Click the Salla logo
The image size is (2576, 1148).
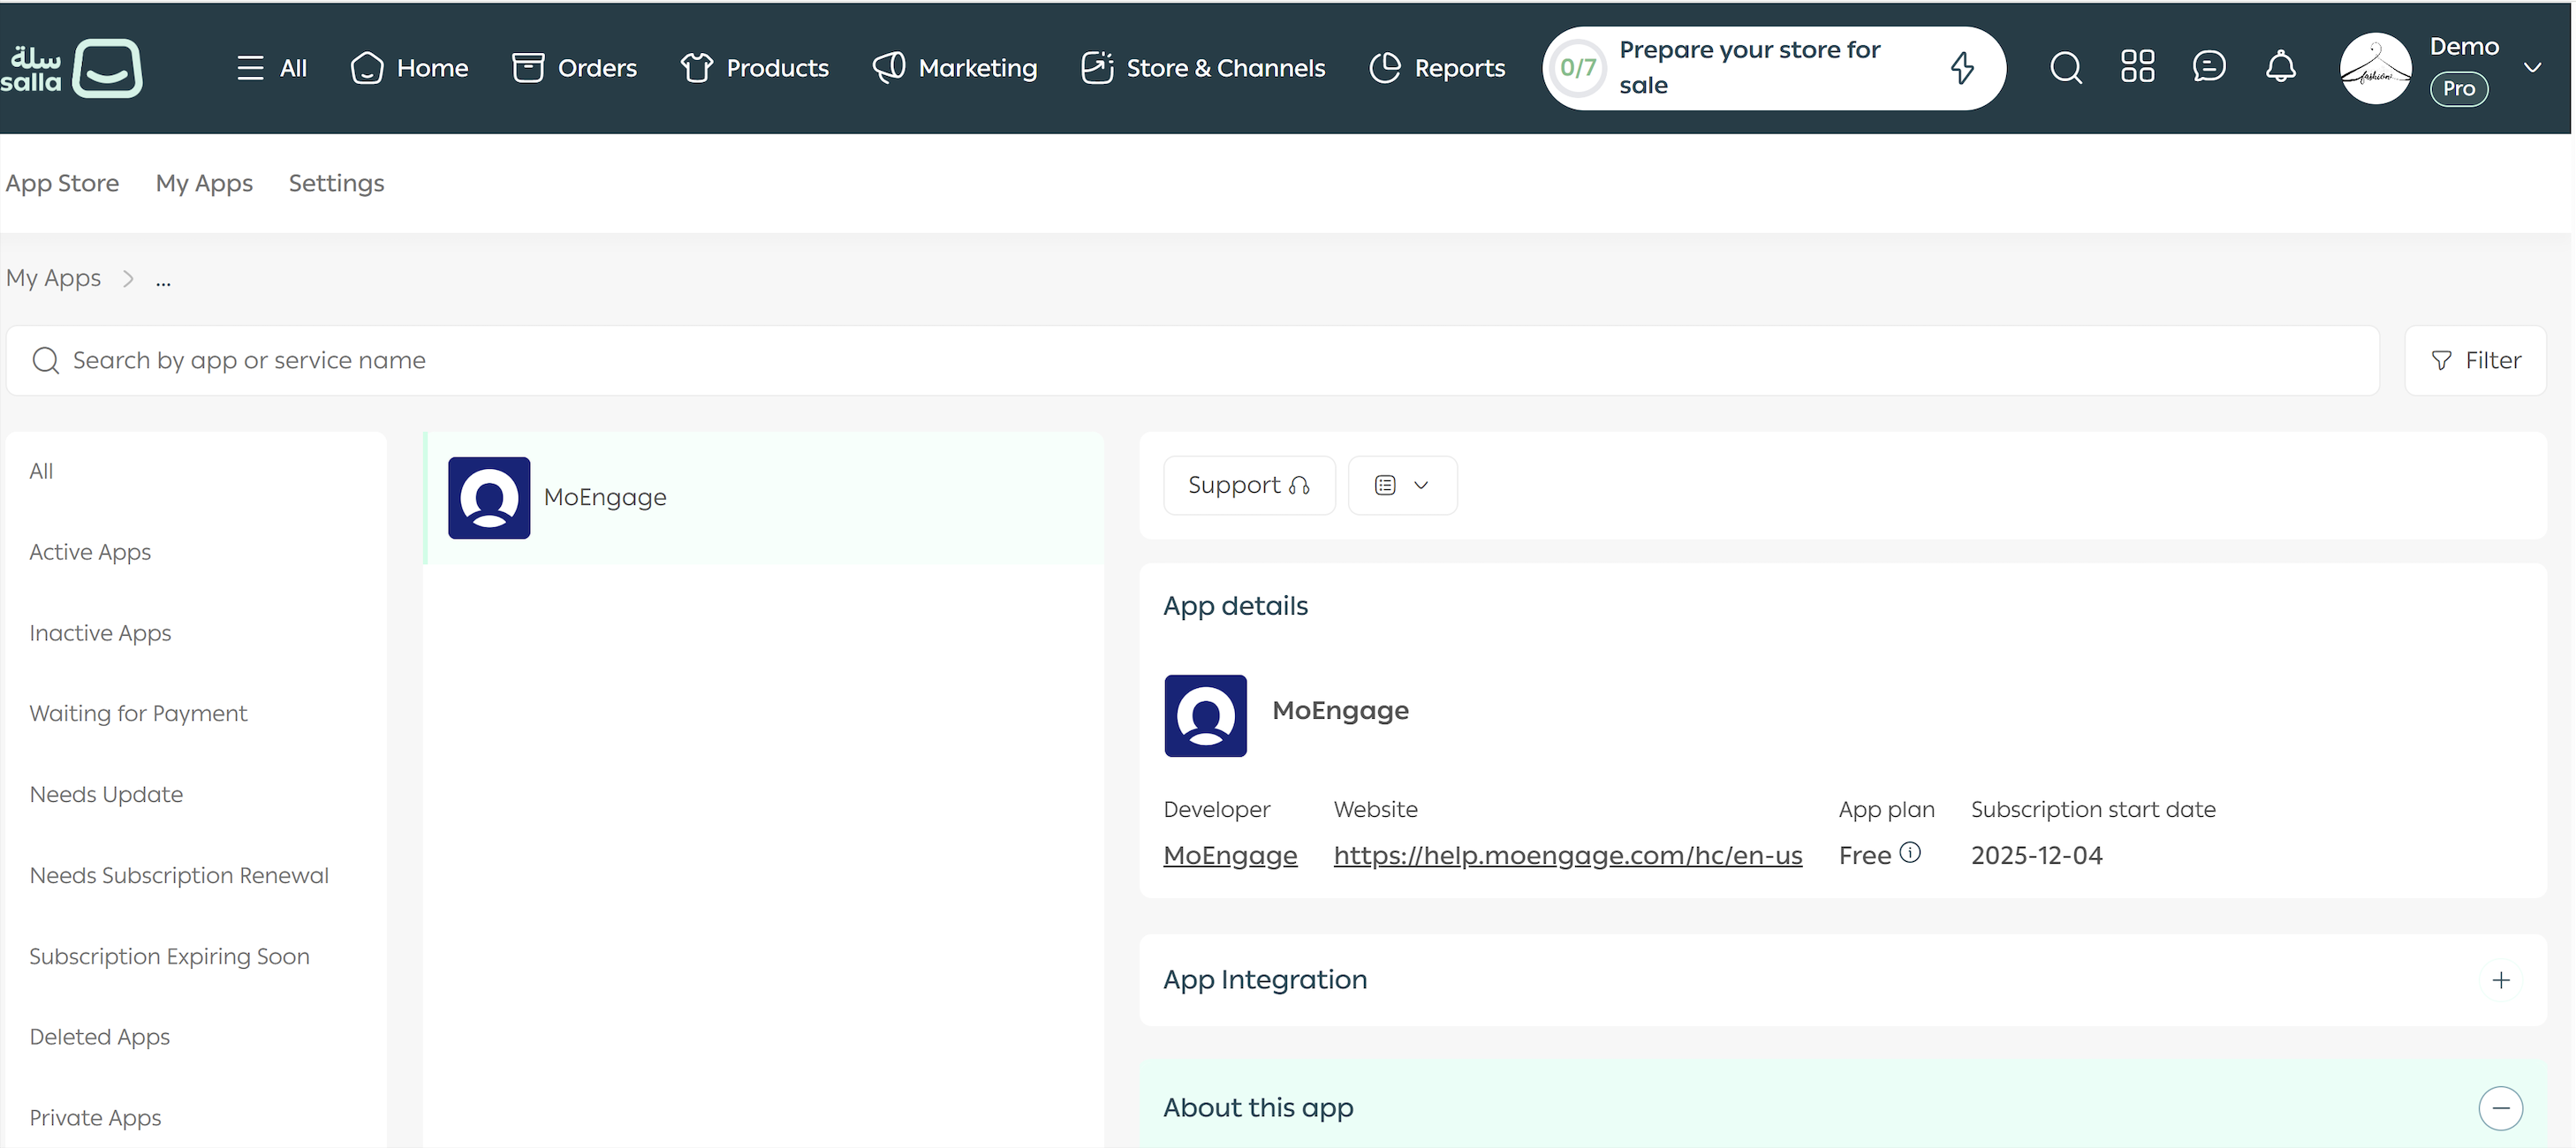tap(71, 68)
